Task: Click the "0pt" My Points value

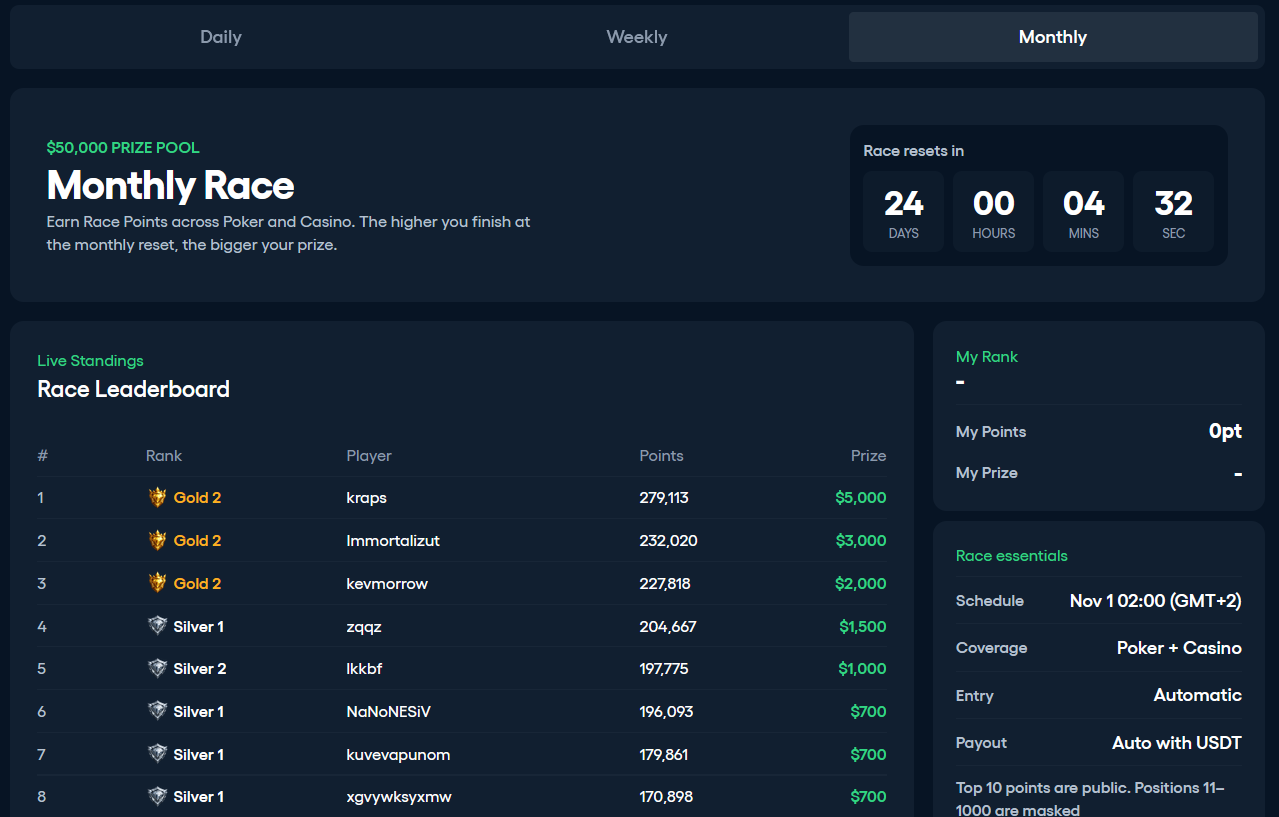Action: [x=1225, y=431]
